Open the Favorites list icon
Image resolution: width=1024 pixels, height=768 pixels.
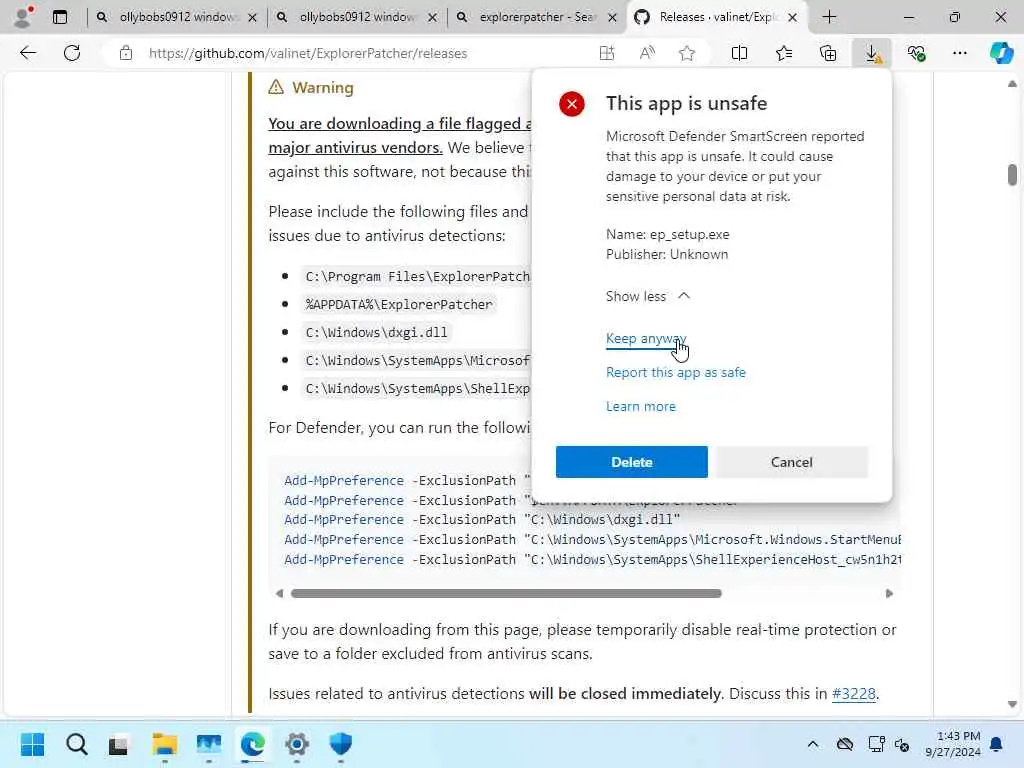click(784, 53)
